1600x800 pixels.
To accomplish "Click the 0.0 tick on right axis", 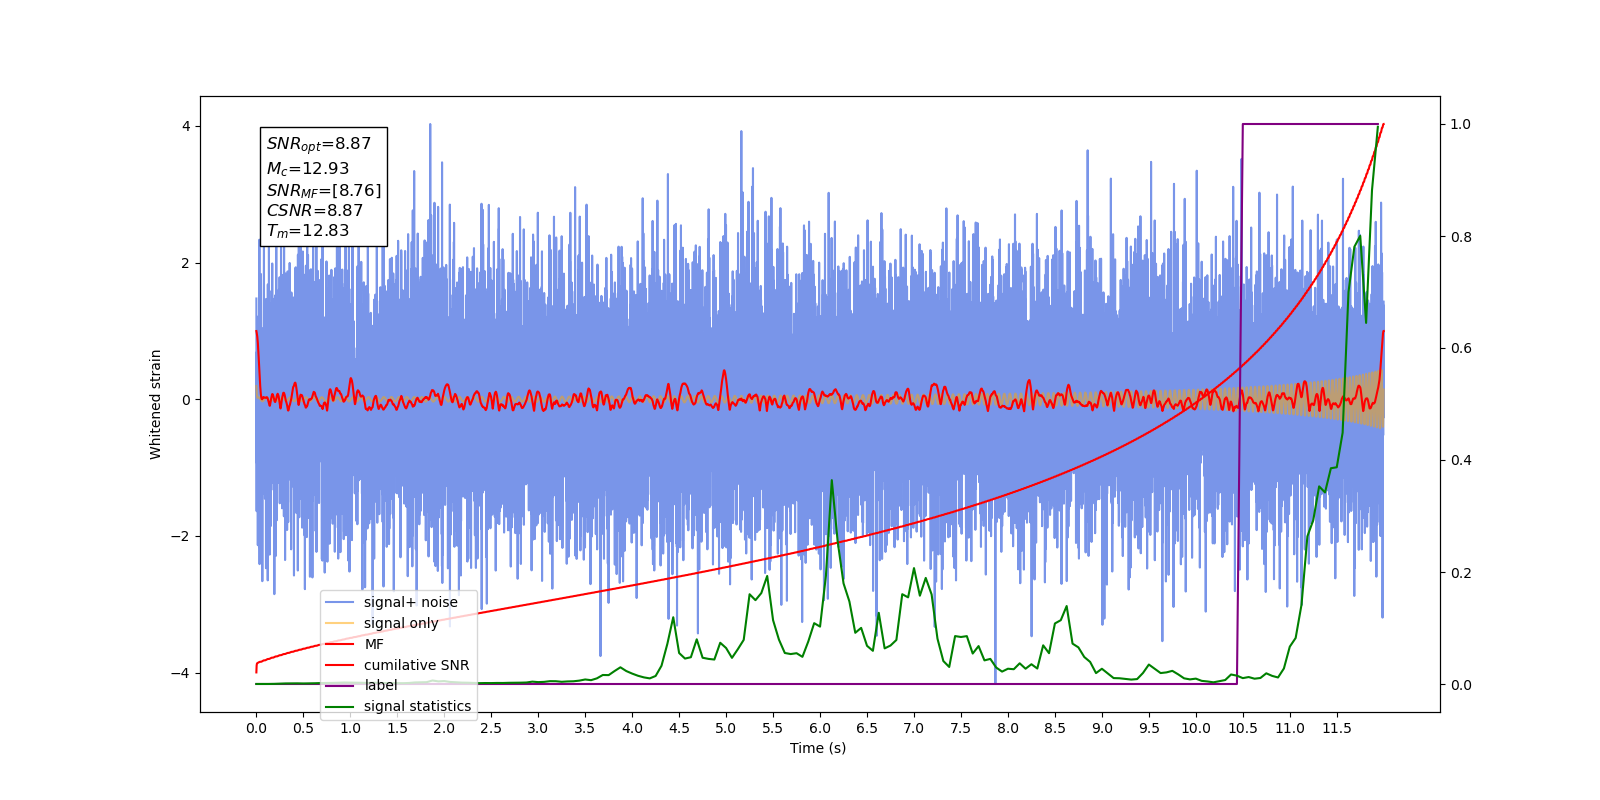I will pyautogui.click(x=1461, y=685).
